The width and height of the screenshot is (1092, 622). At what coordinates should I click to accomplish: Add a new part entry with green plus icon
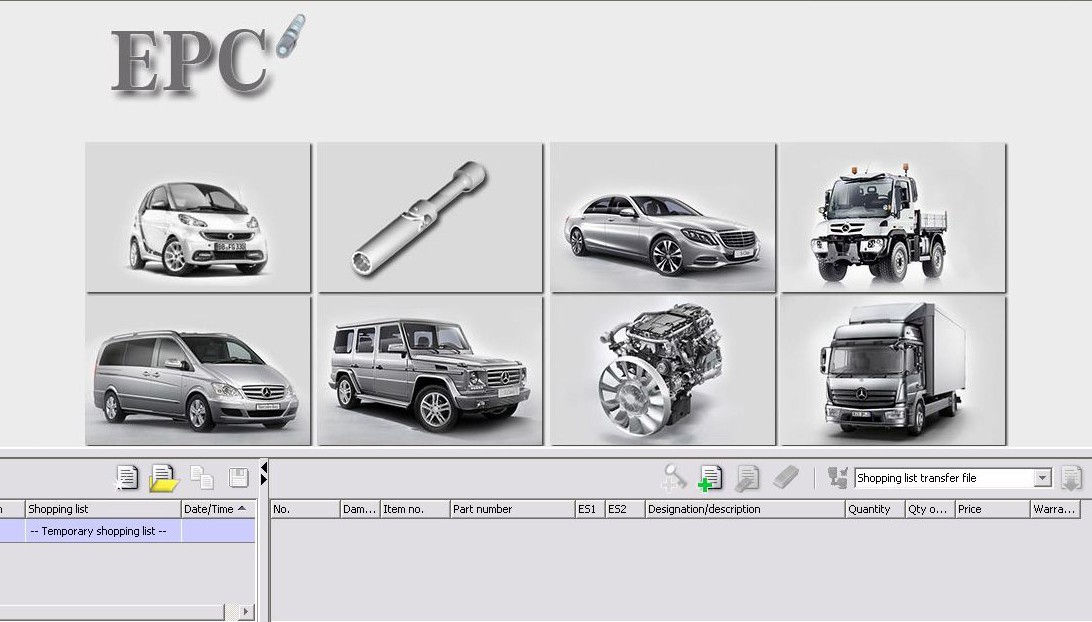point(709,478)
